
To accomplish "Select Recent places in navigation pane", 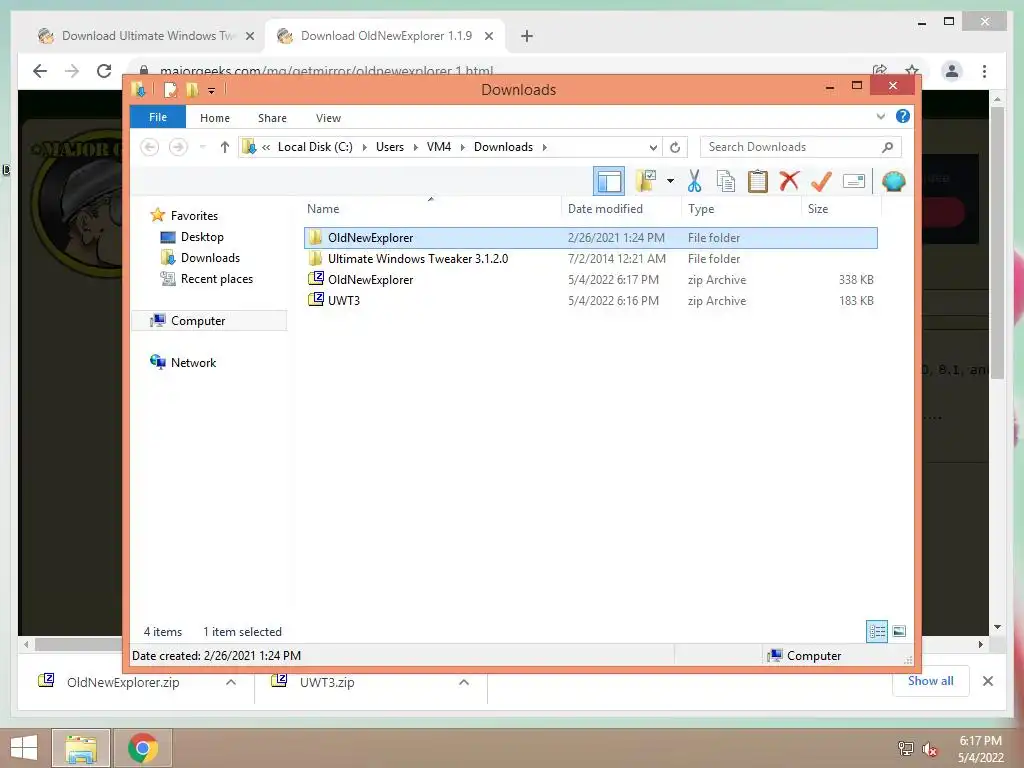I will (x=217, y=279).
